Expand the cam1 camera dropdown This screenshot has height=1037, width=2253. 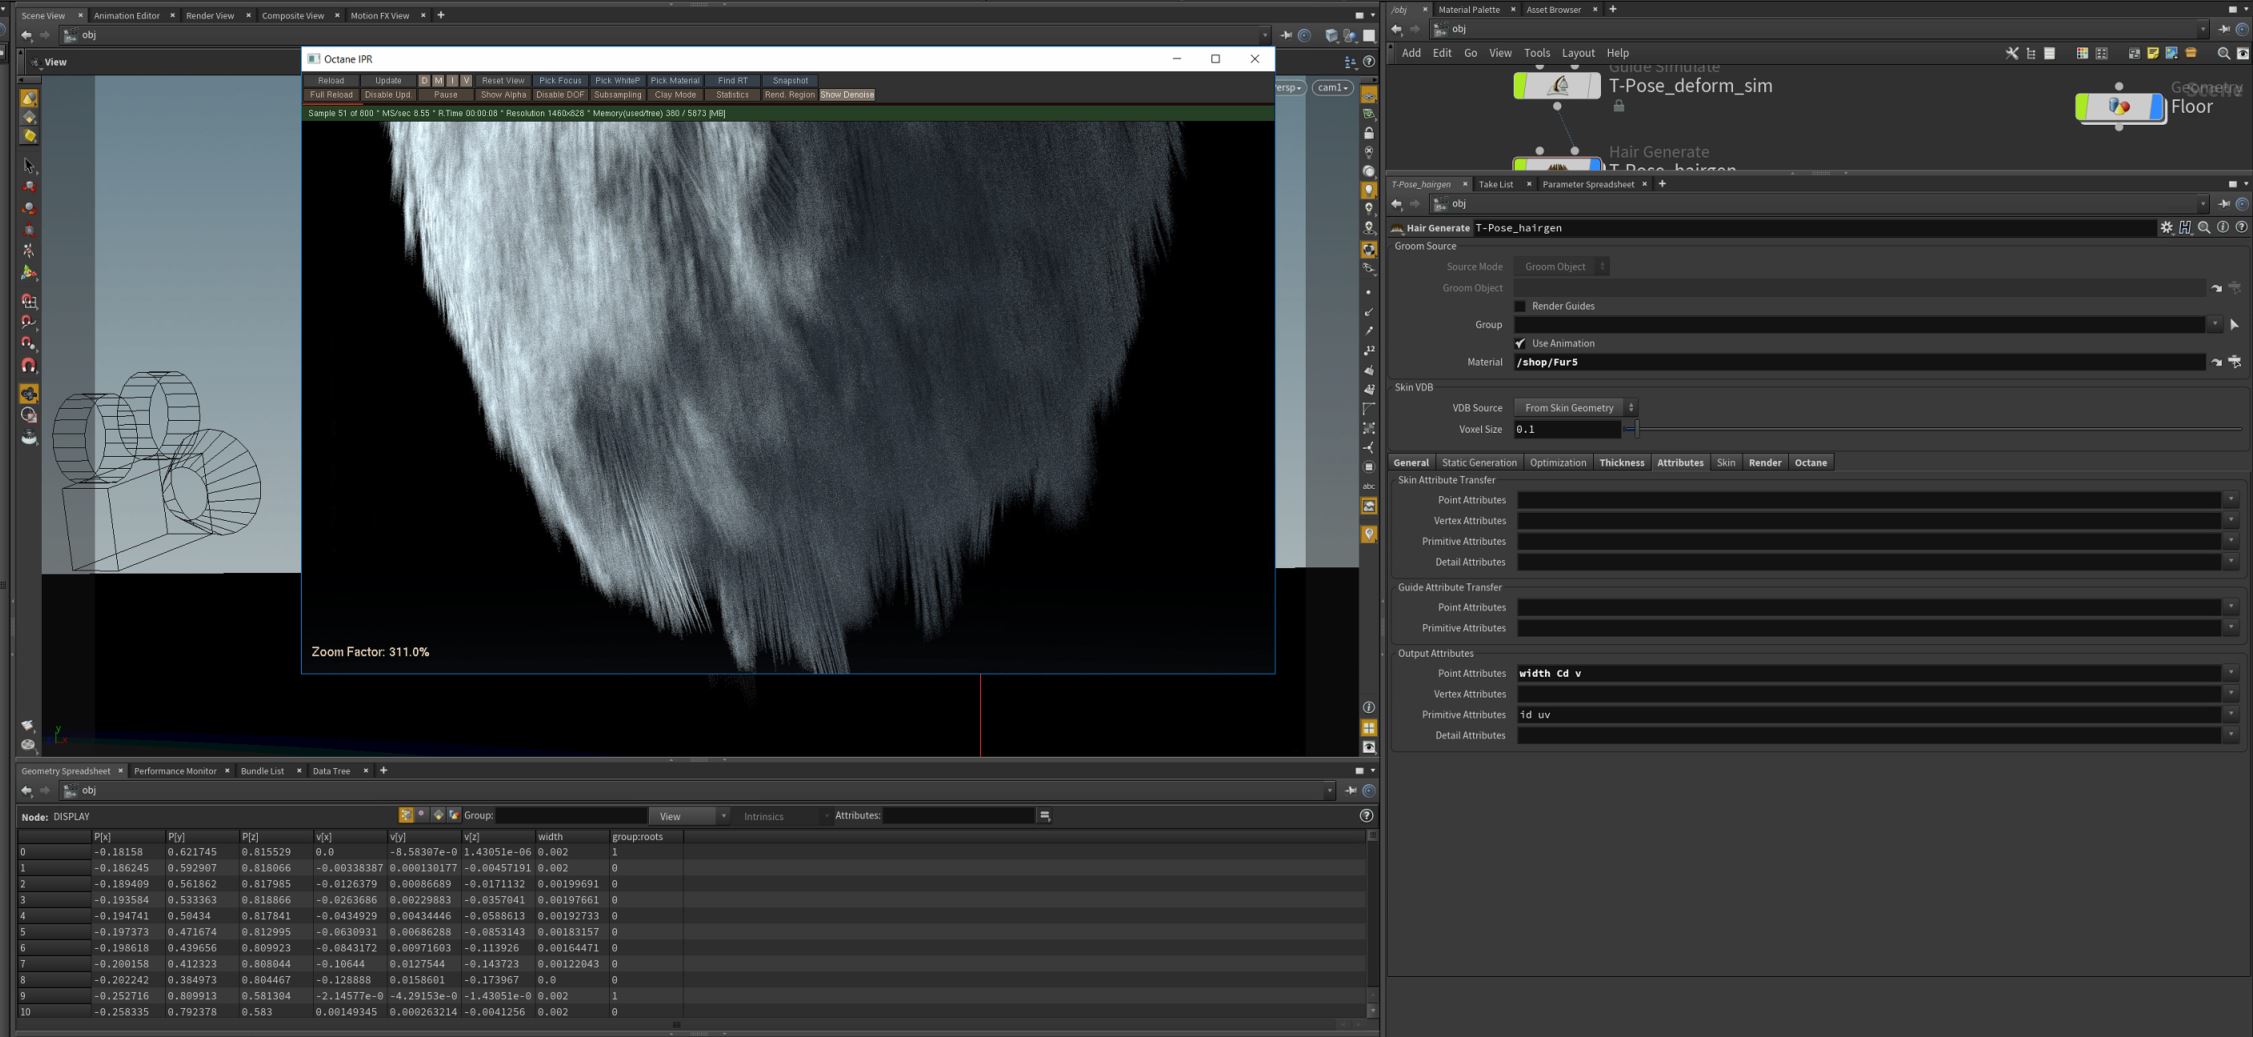(1332, 88)
